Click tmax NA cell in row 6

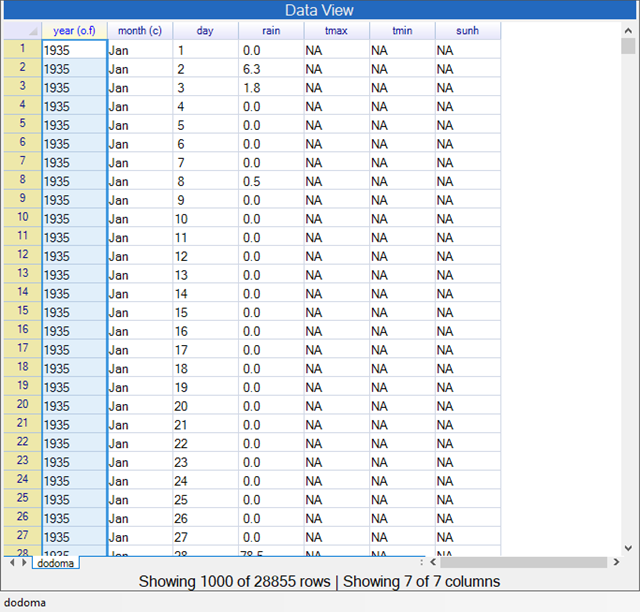[336, 143]
